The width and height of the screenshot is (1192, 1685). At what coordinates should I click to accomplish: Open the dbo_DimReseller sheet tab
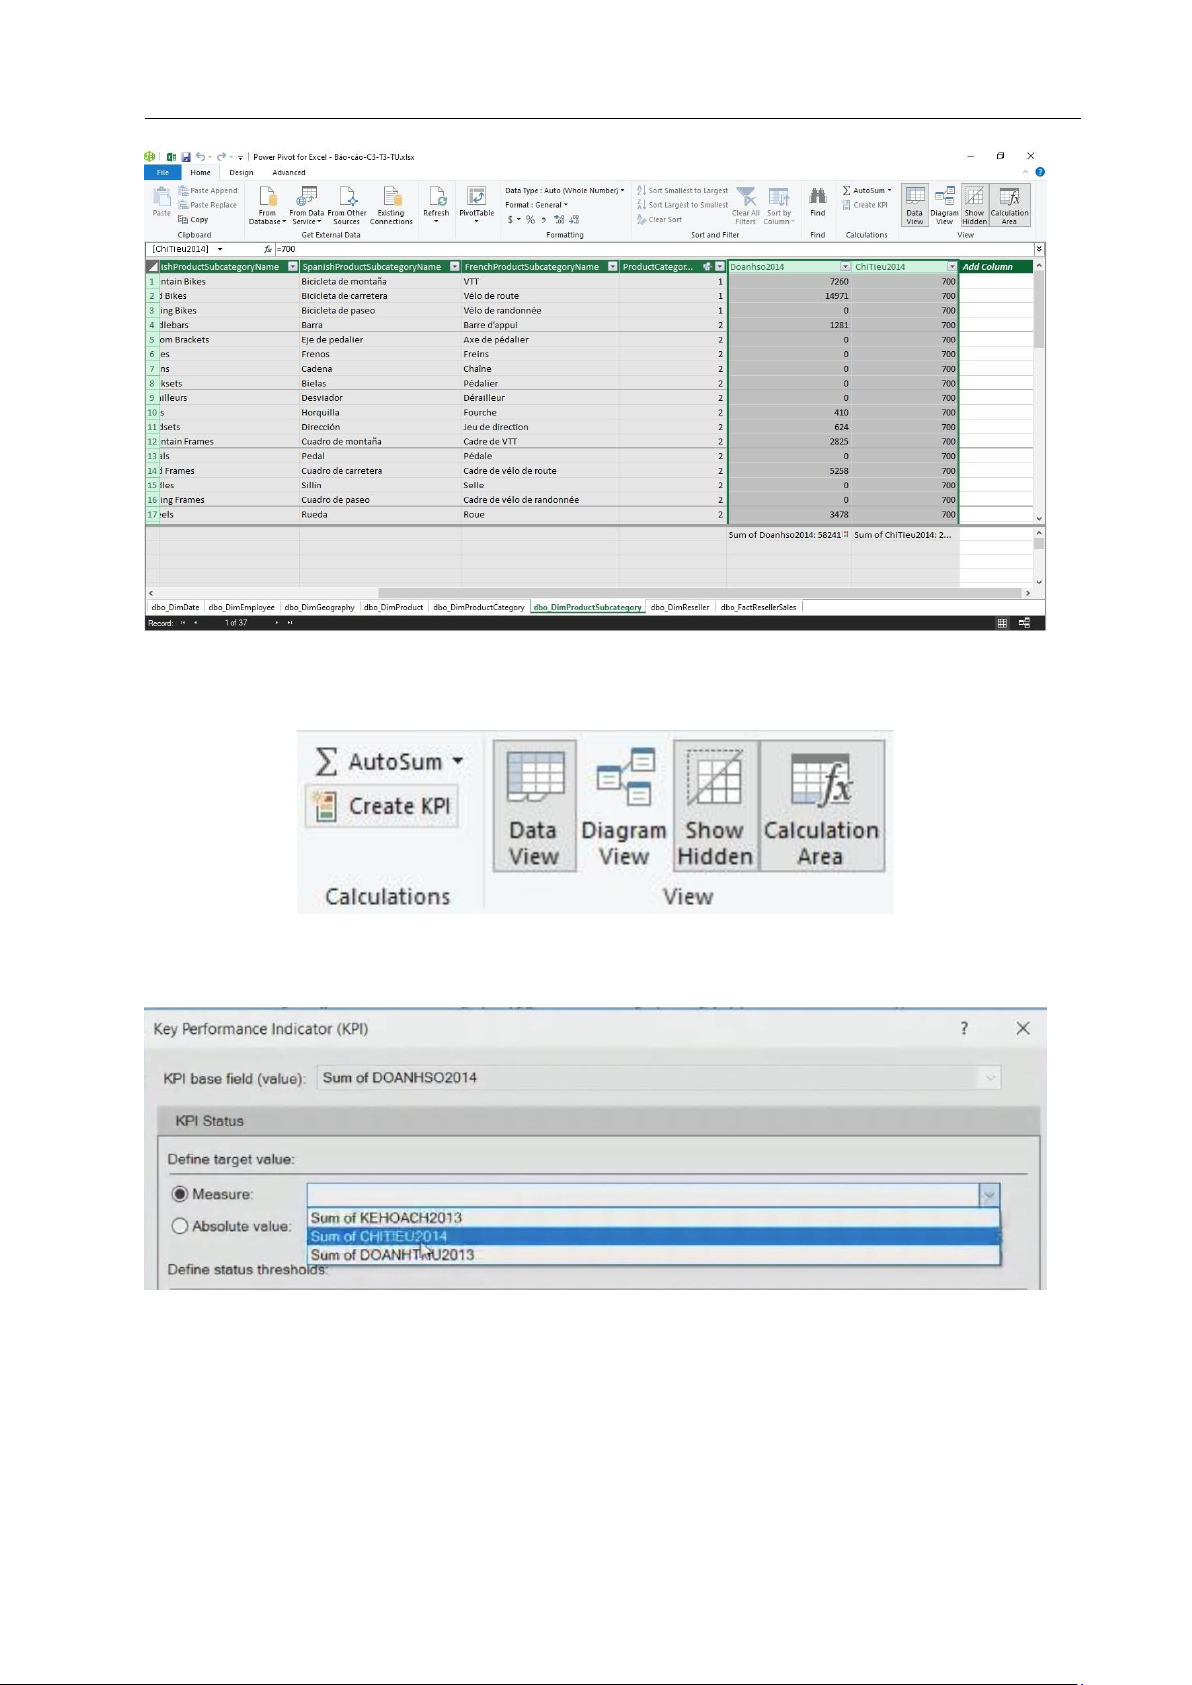tap(680, 607)
